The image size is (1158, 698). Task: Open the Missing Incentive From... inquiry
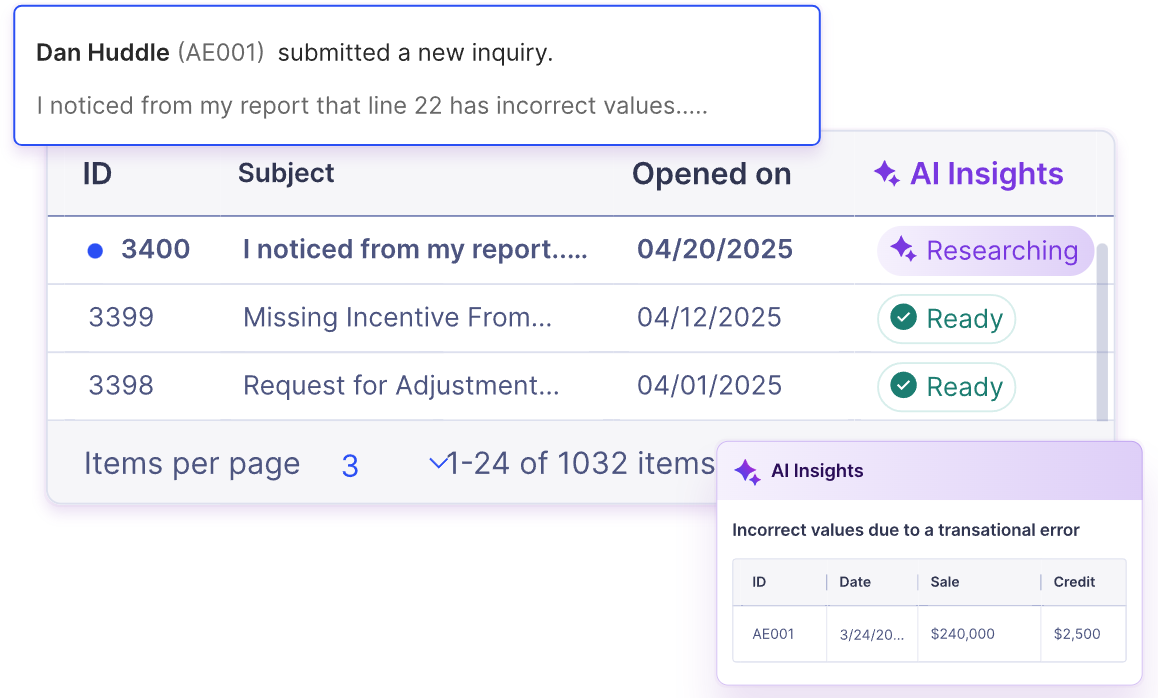397,318
